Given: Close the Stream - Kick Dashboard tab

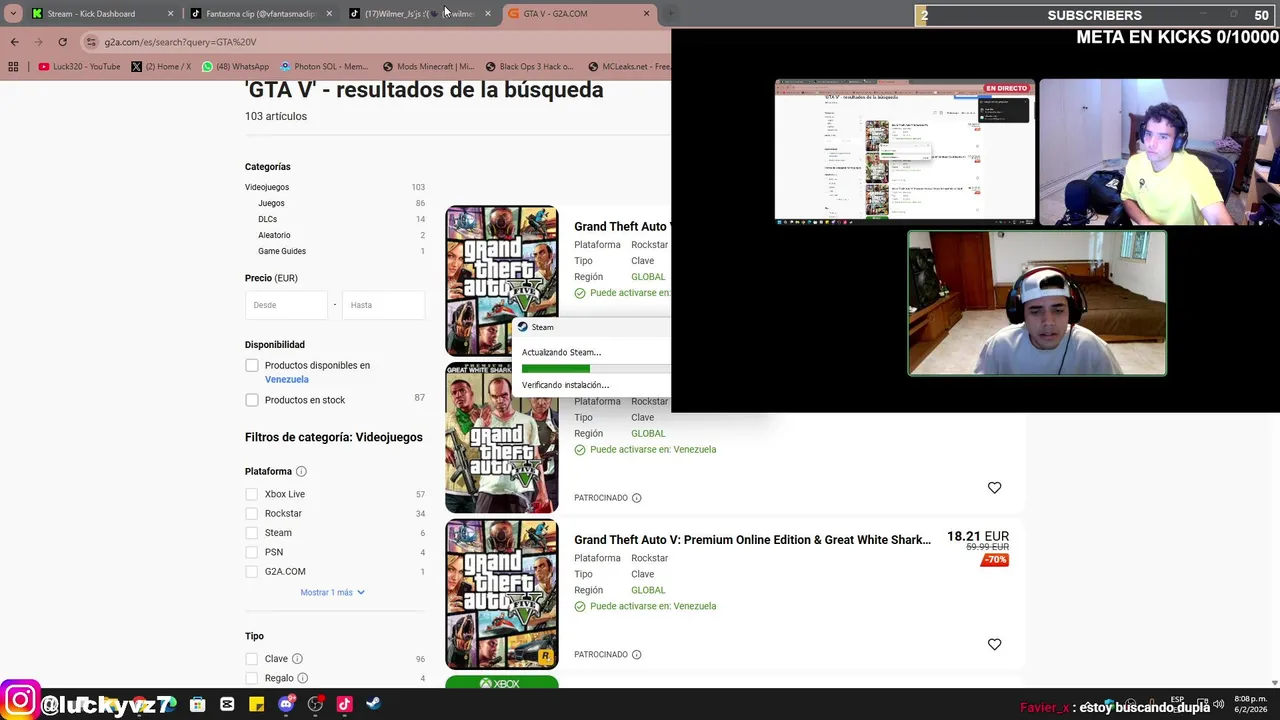Looking at the screenshot, I should click(x=170, y=14).
